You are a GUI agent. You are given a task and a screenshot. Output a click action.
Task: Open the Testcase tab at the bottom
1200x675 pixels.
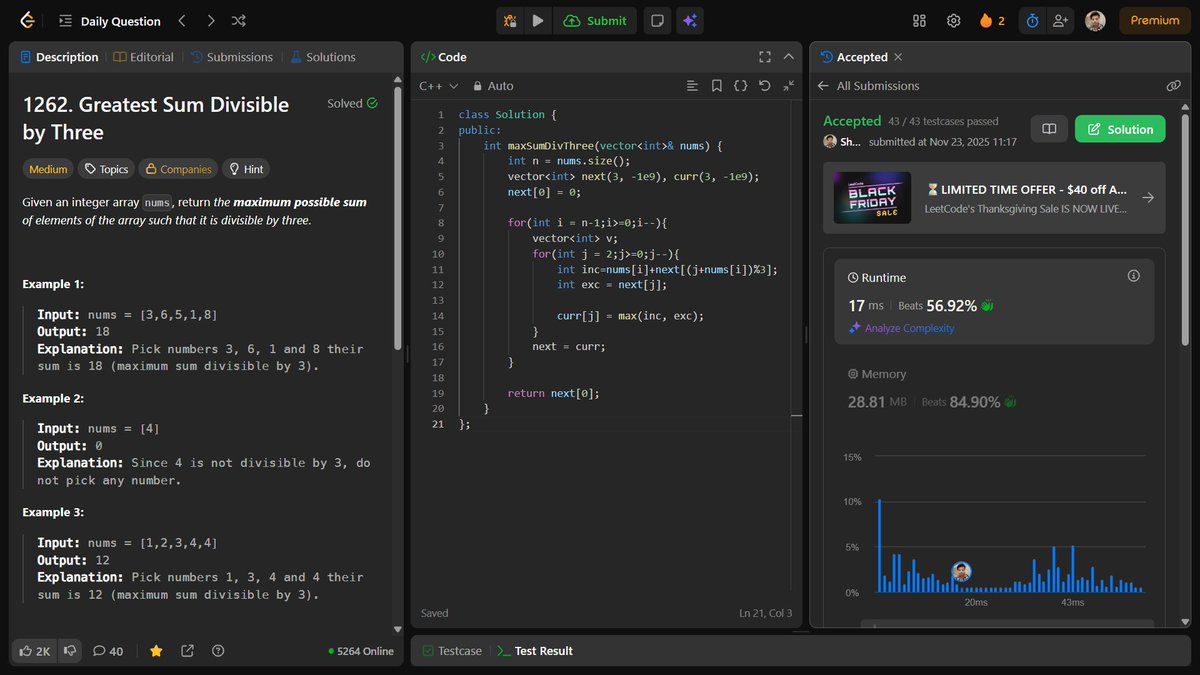point(451,650)
